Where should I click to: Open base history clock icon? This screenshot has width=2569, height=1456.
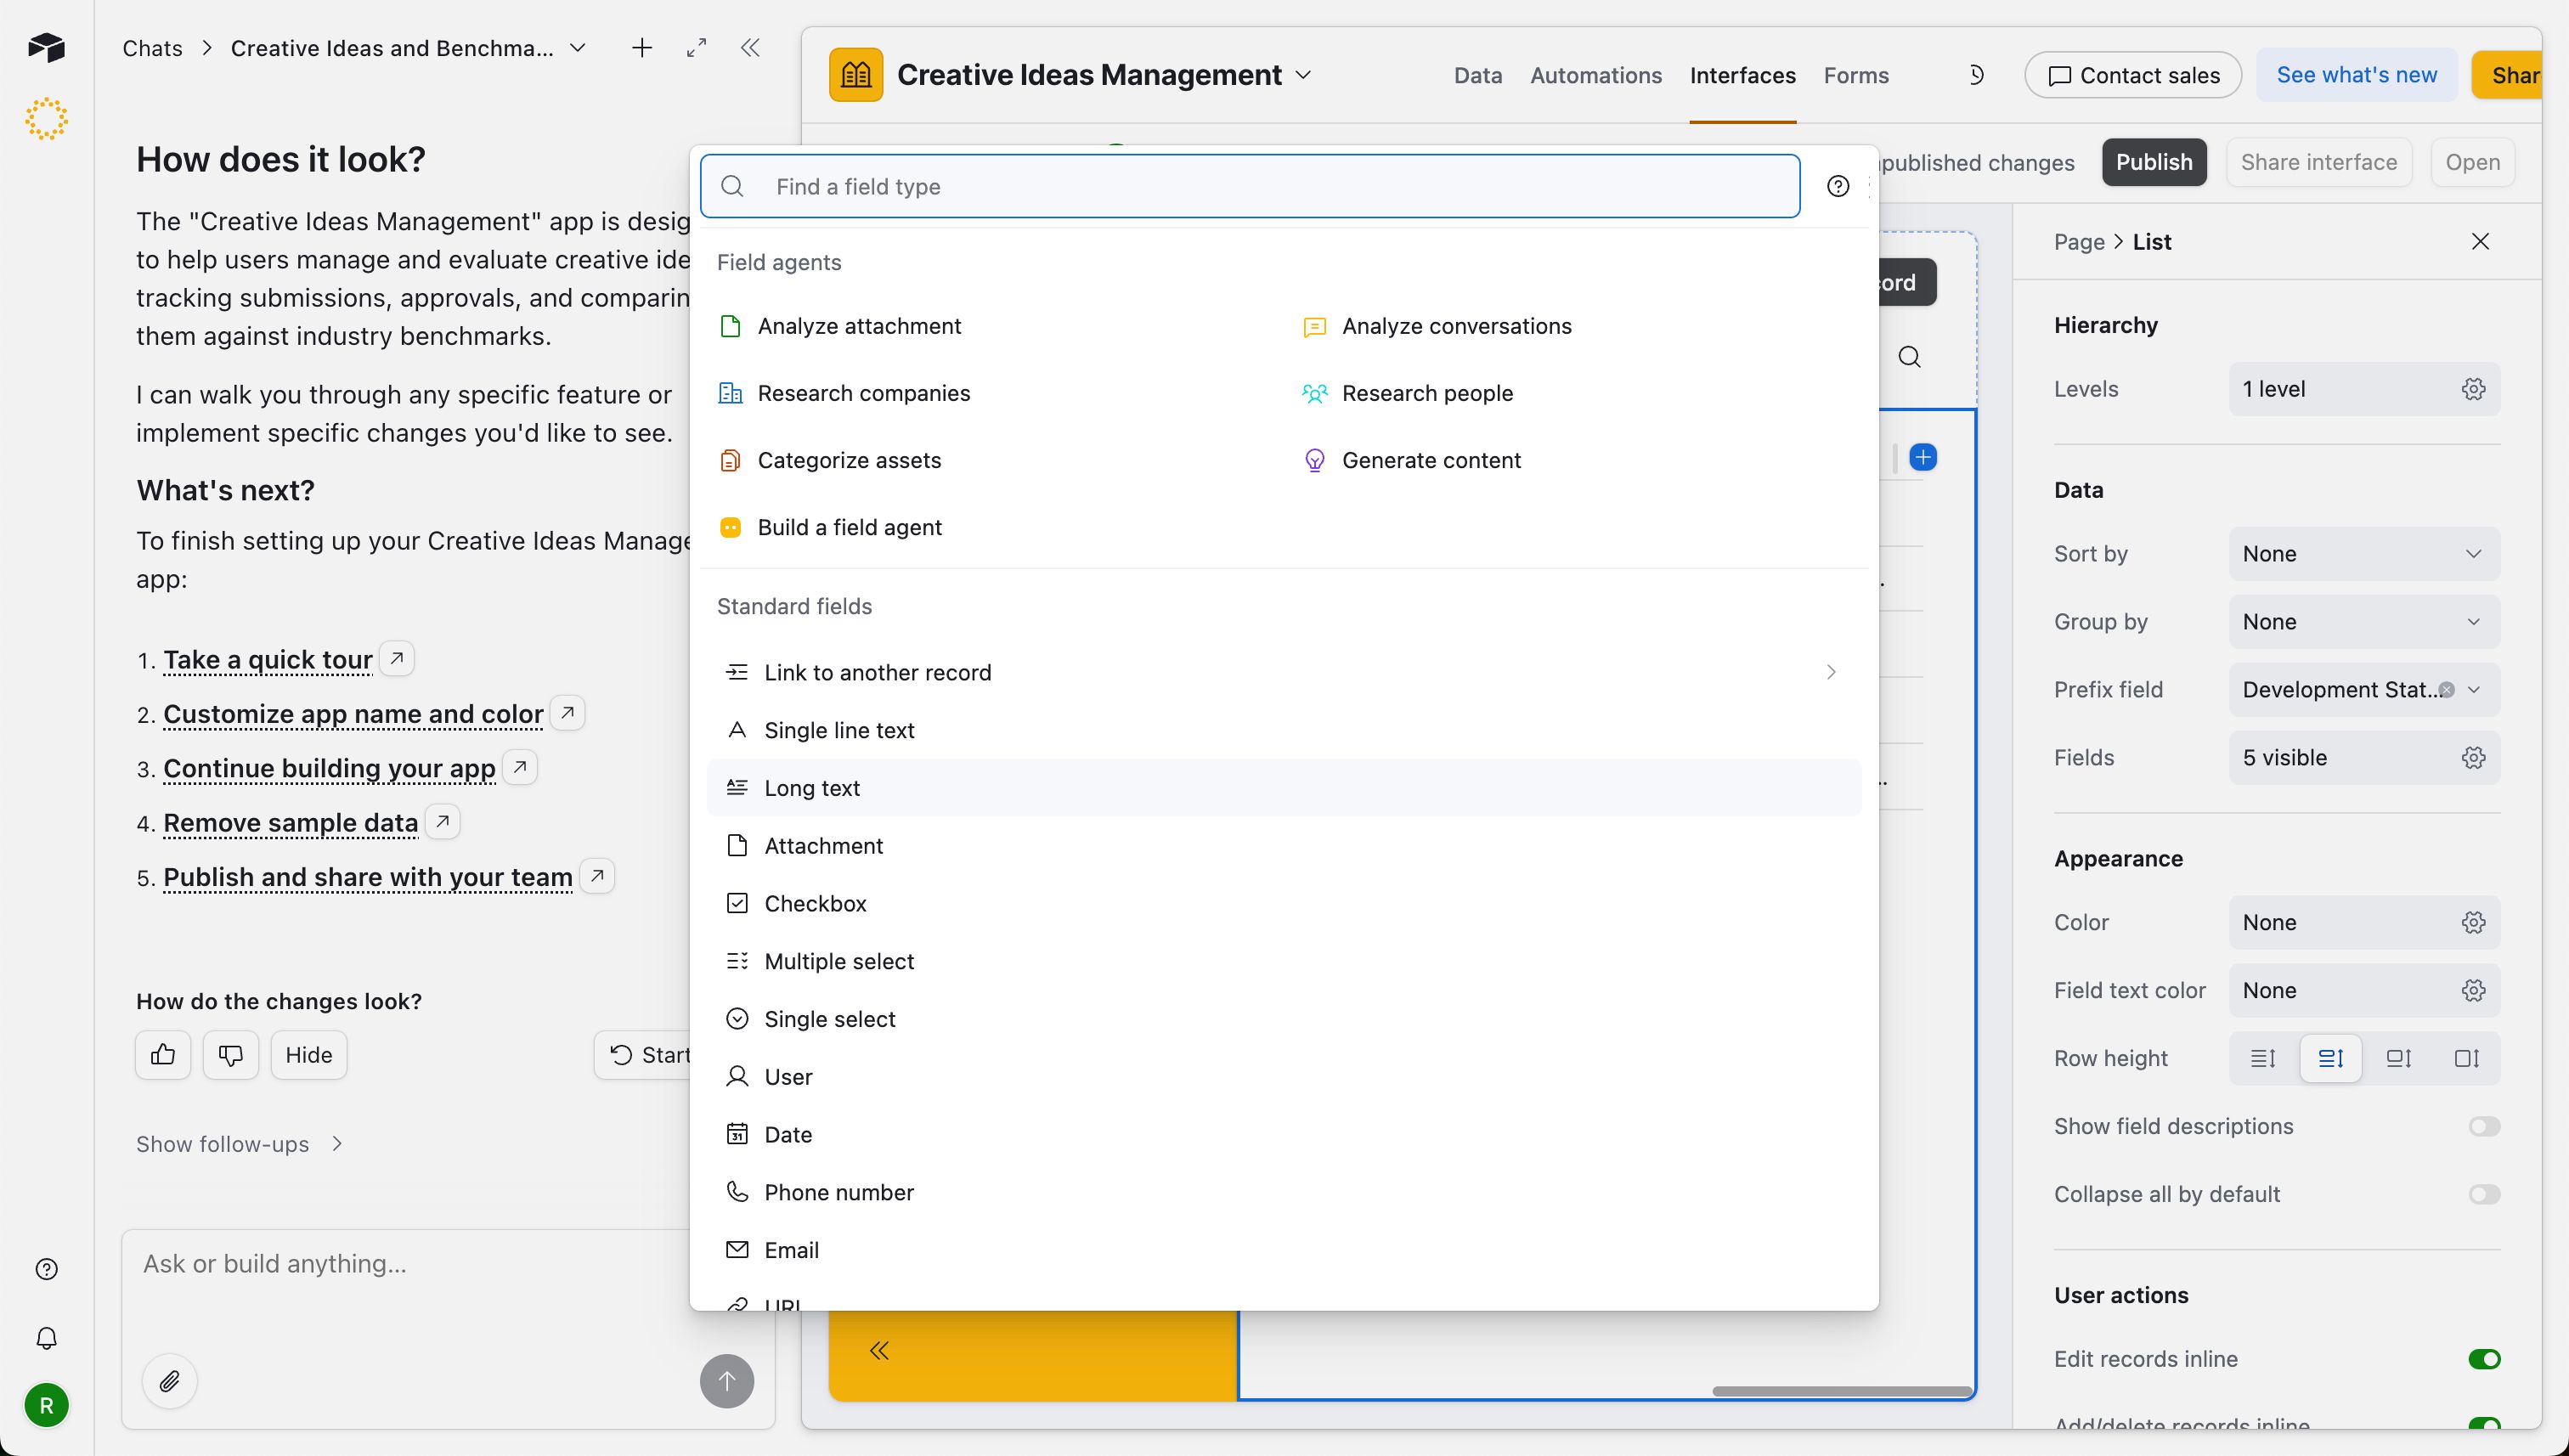1975,75
